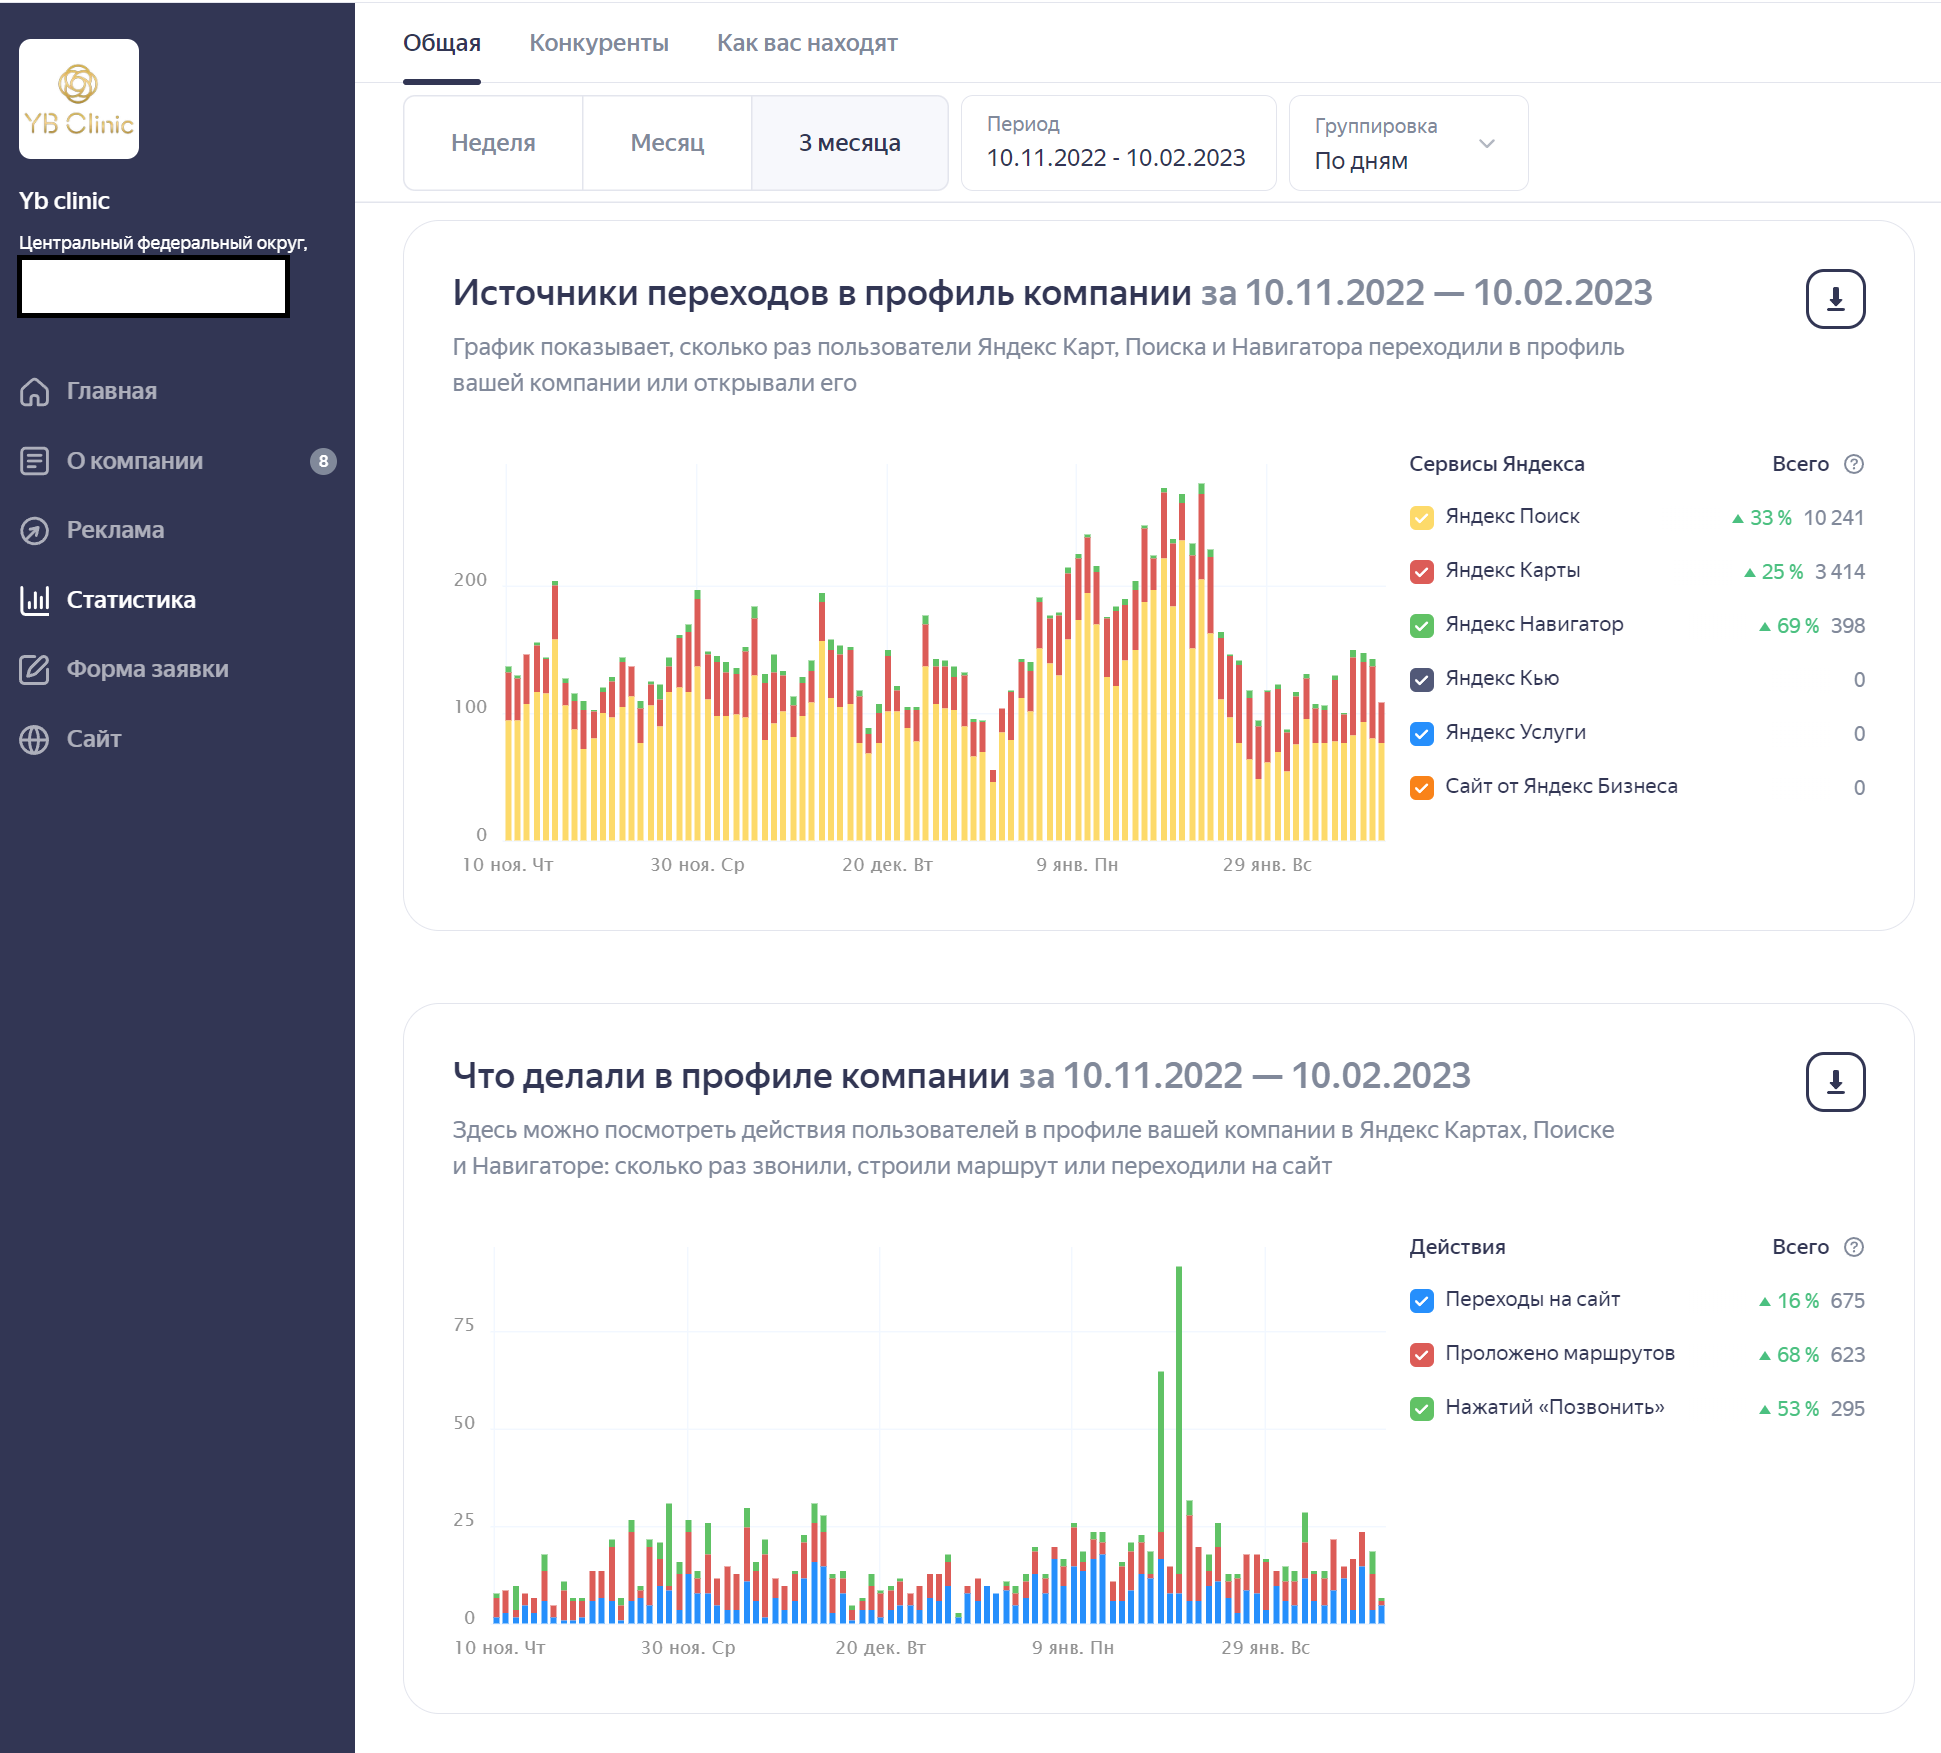
Task: Click the Действия legend heading
Action: (1457, 1247)
